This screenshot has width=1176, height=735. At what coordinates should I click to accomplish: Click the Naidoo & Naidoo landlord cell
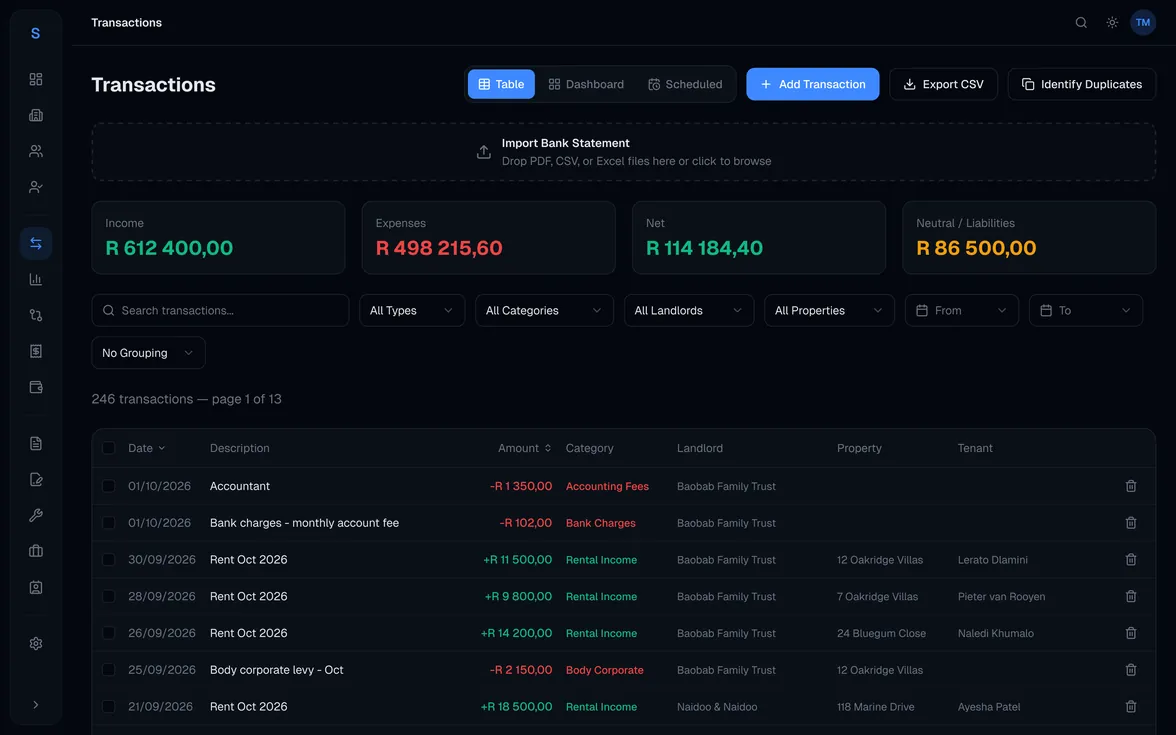point(717,706)
